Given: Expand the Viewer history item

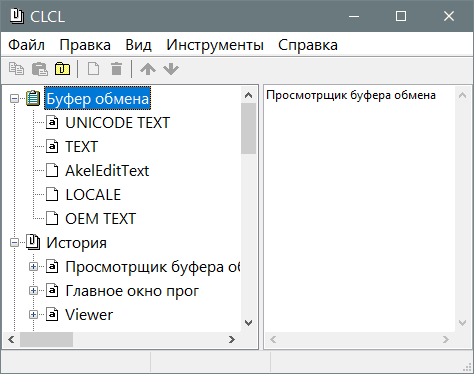Looking at the screenshot, I should tap(33, 315).
